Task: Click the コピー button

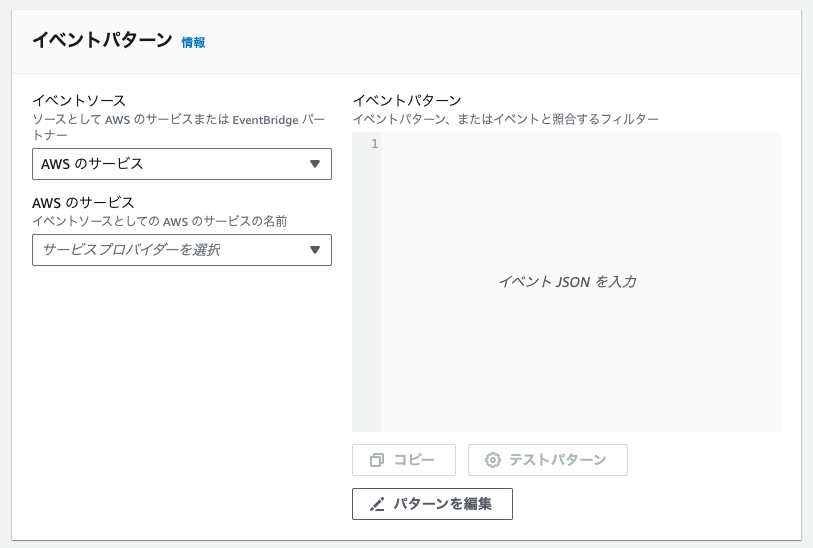Action: (404, 460)
